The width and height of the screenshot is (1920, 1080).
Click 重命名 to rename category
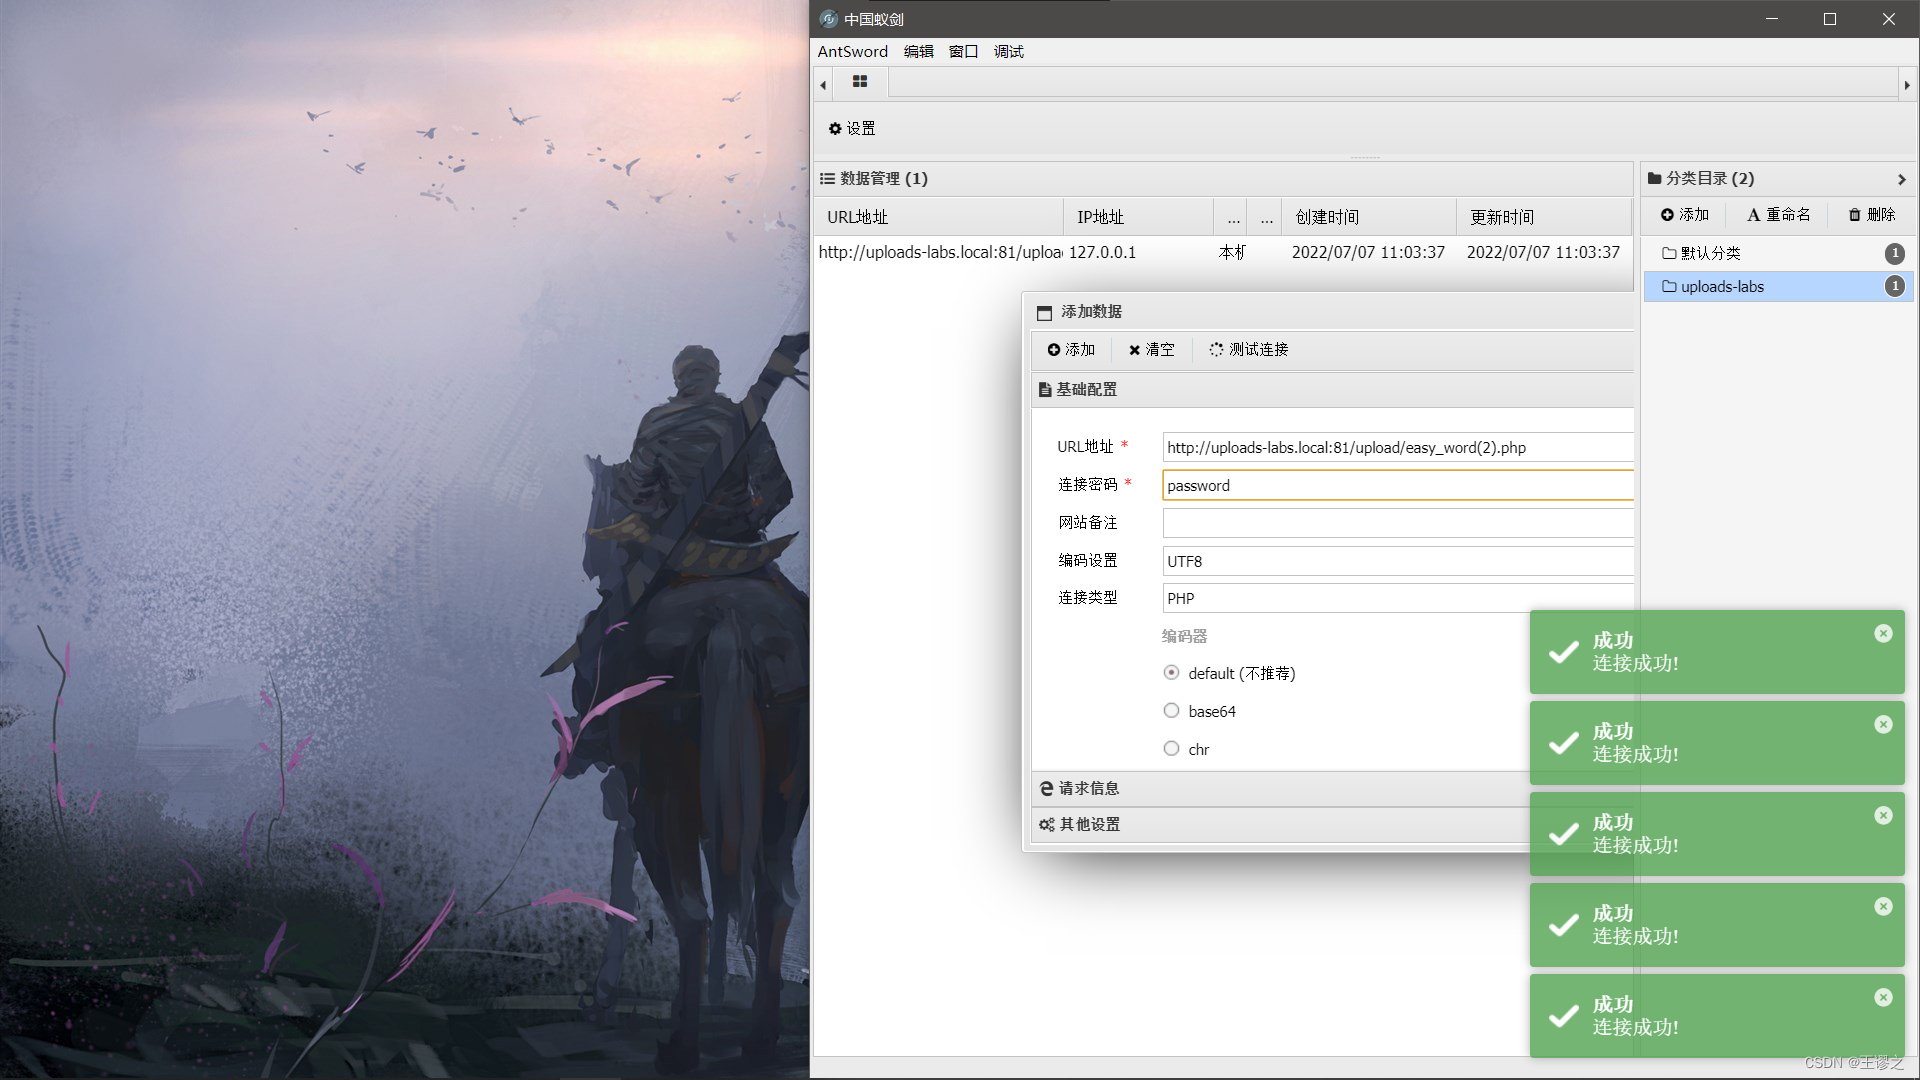[x=1779, y=214]
